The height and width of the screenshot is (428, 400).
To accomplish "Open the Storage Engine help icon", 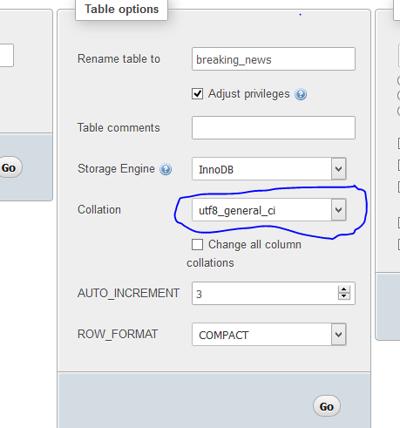I will [x=166, y=169].
